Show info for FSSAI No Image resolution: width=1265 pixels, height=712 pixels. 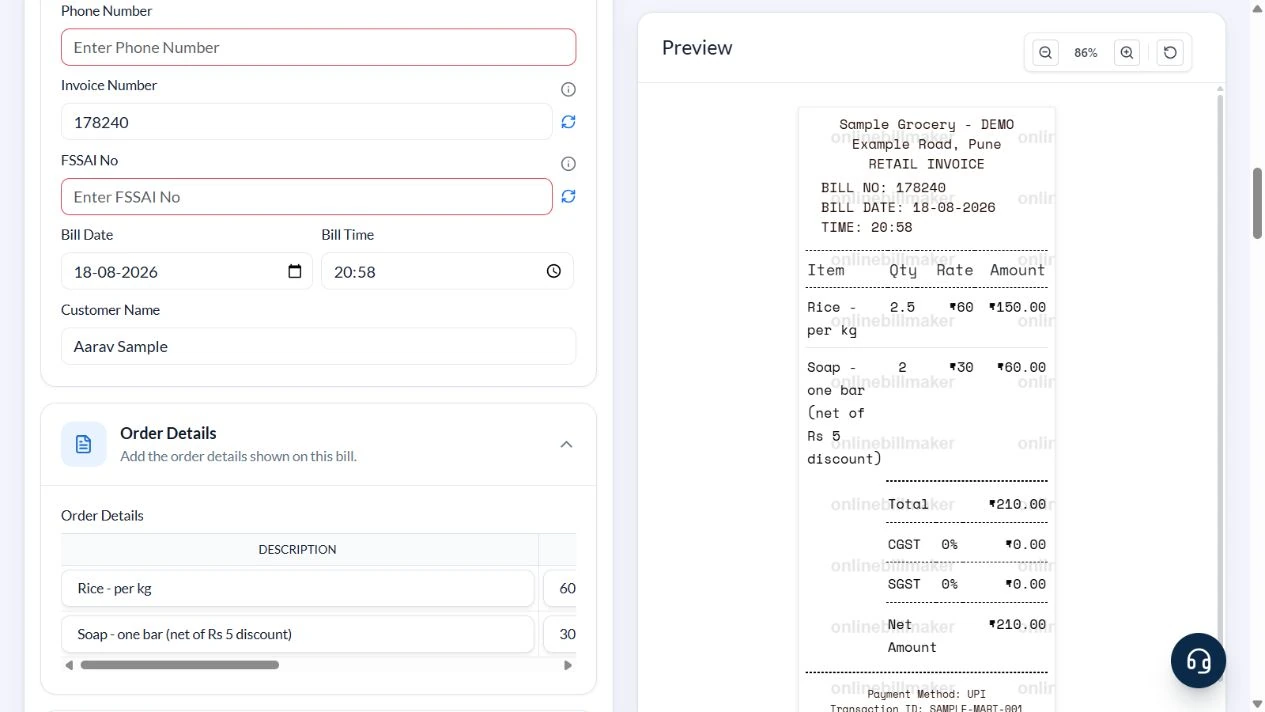[568, 164]
